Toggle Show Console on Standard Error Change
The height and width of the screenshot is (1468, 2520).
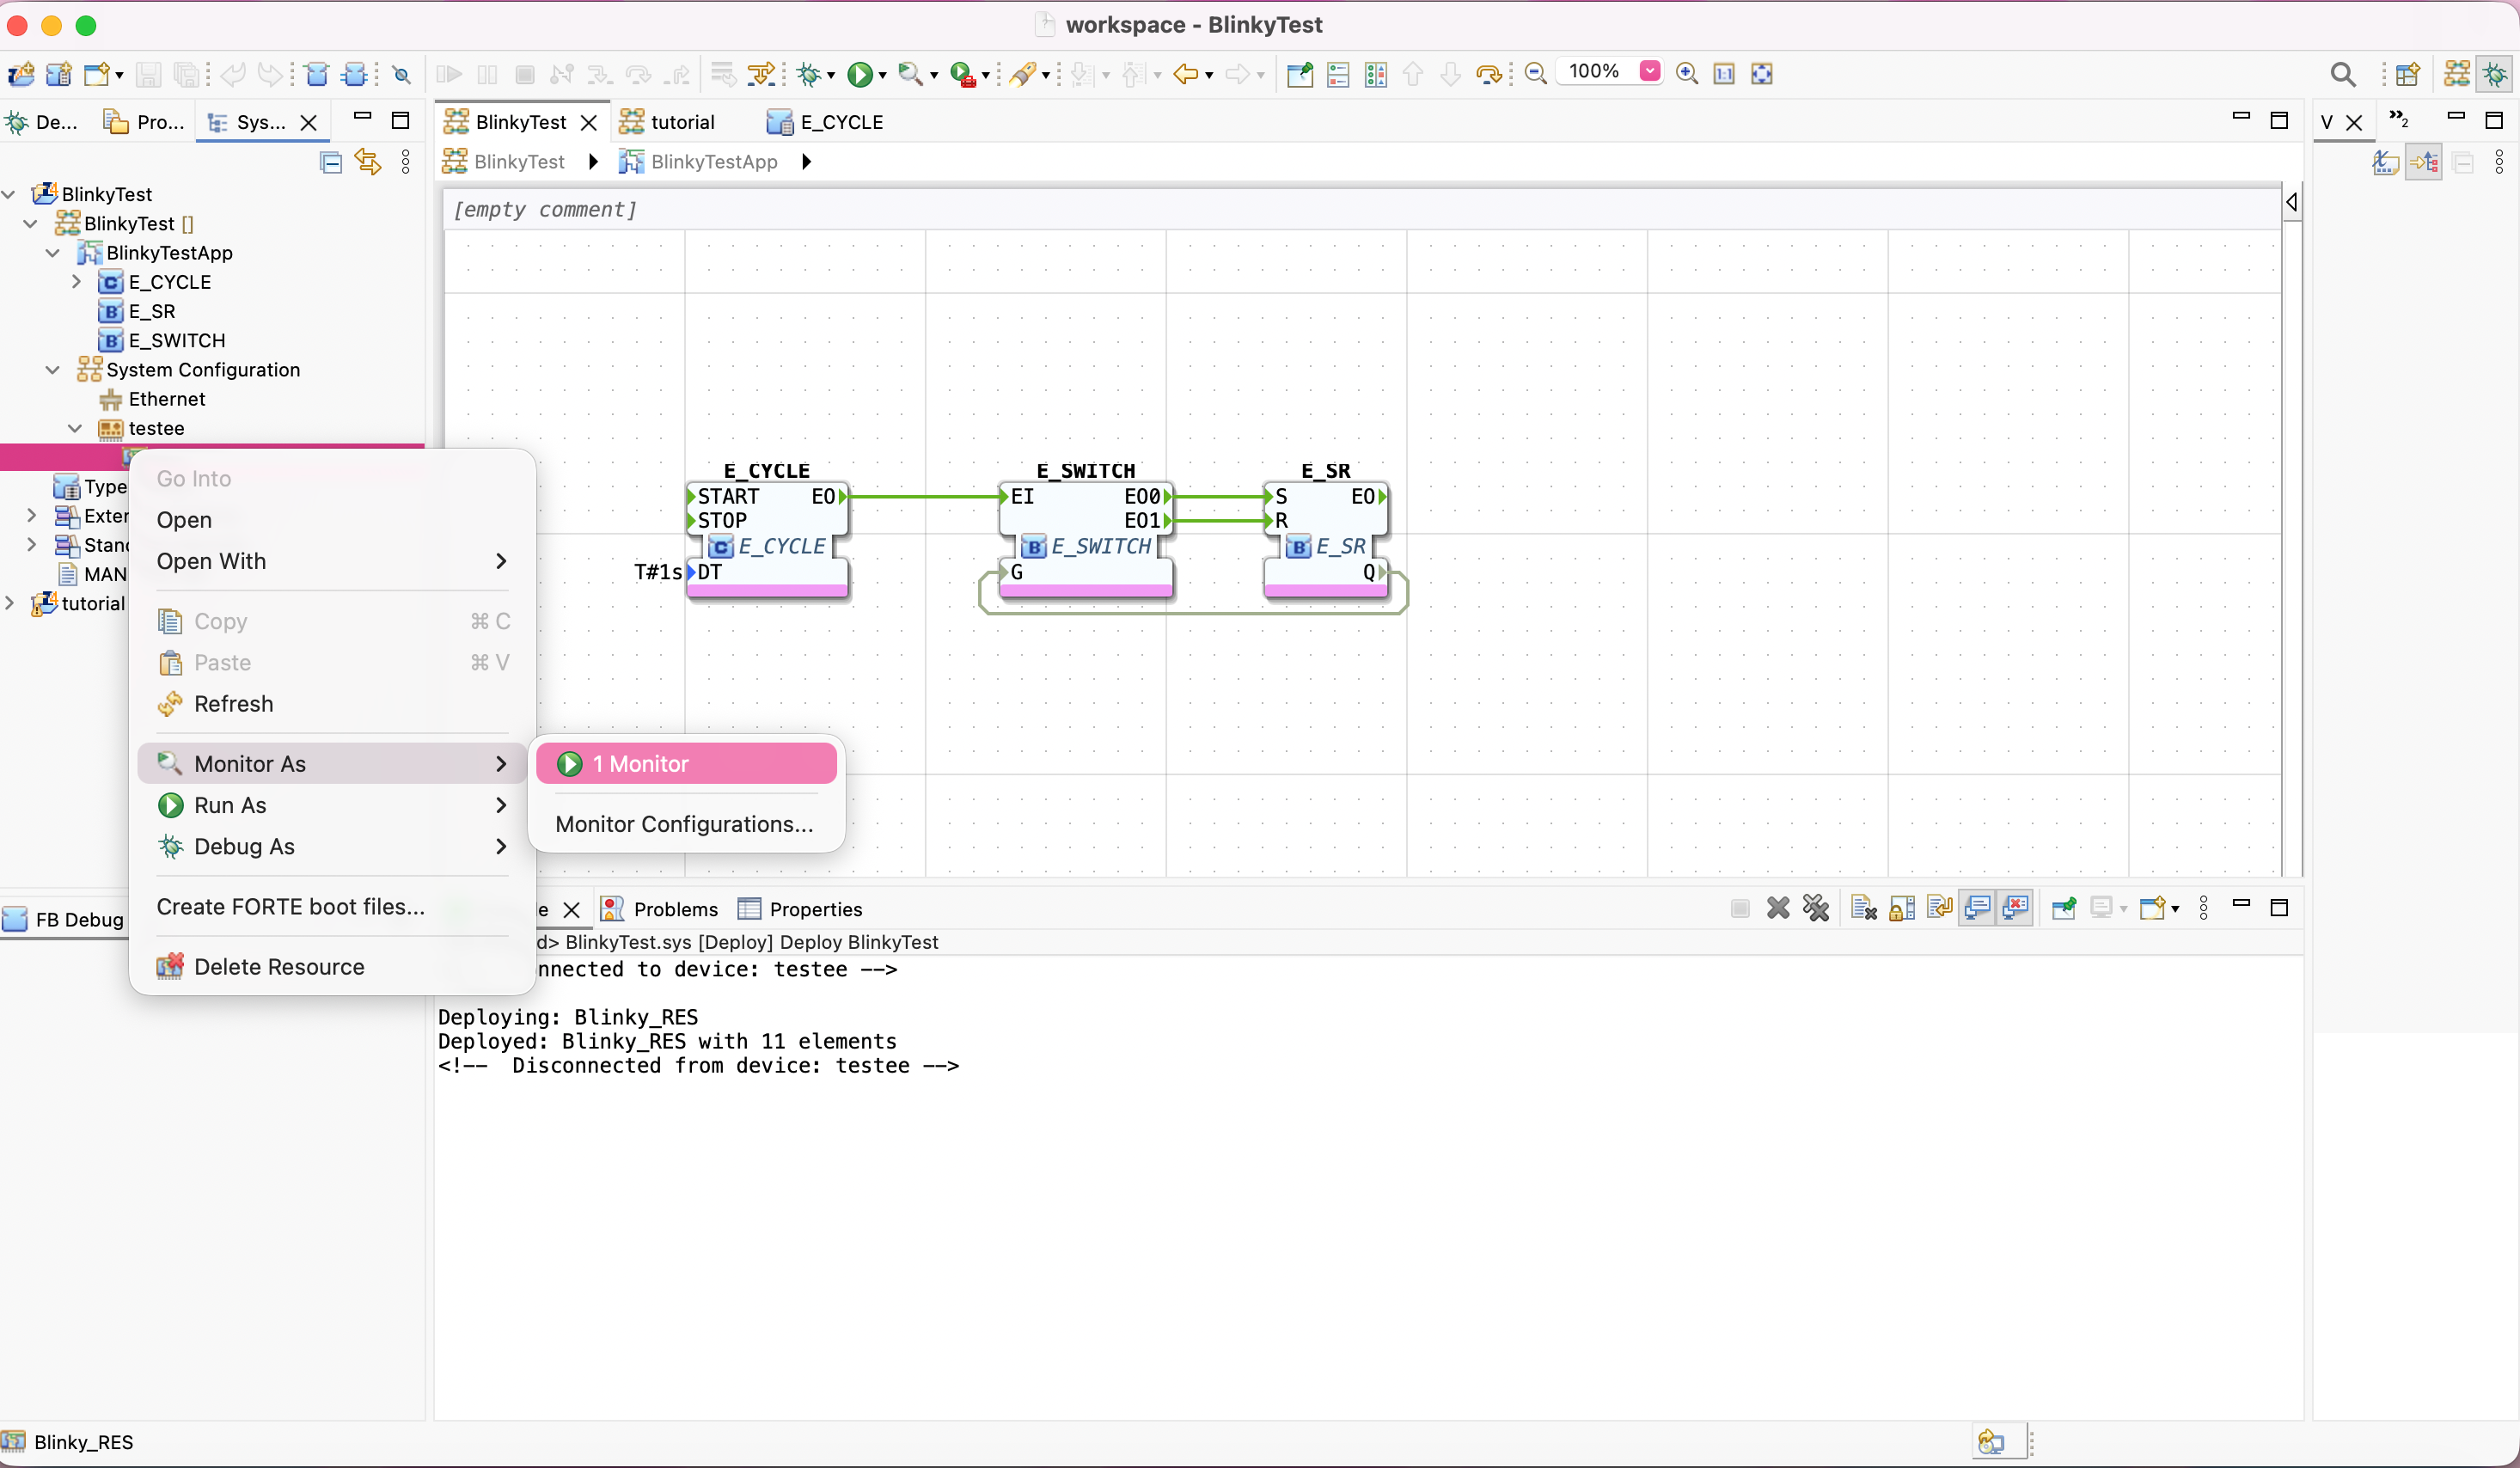(2016, 908)
